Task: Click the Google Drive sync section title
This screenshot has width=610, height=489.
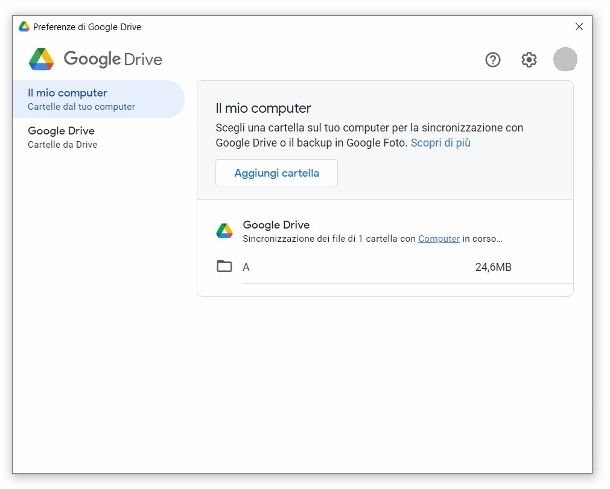Action: (276, 225)
